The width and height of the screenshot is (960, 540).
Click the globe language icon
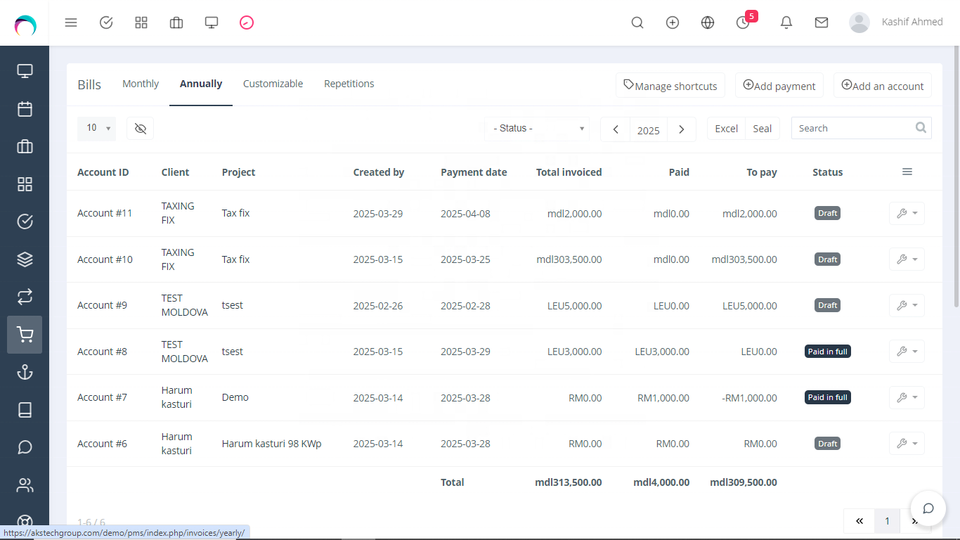point(708,22)
